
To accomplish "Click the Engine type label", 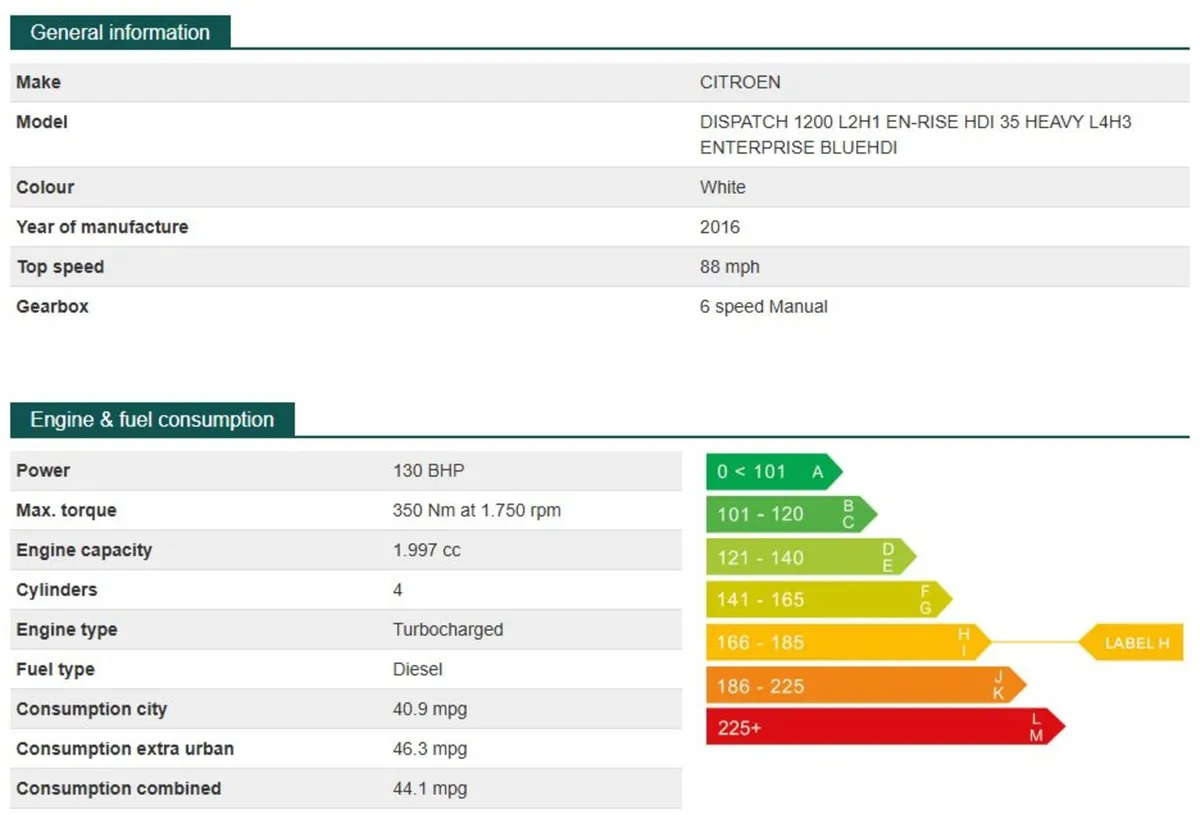I will tap(66, 630).
